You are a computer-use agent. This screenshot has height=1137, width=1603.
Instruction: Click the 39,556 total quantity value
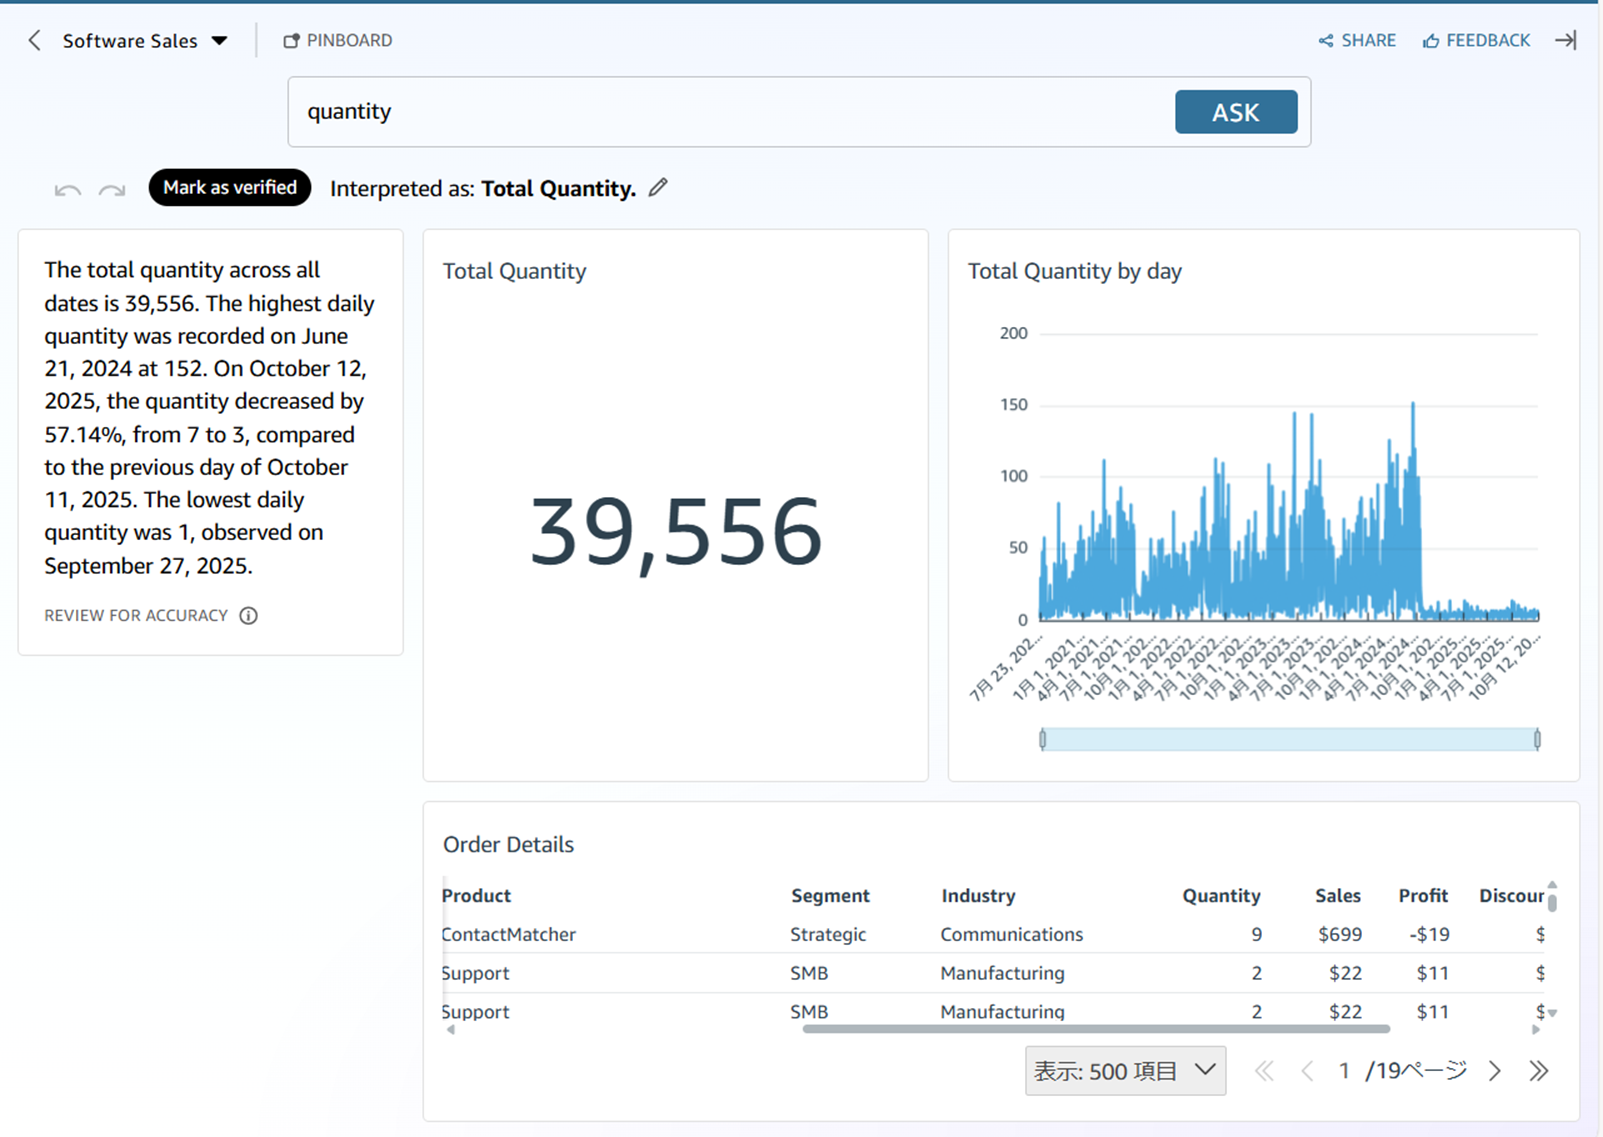click(676, 531)
